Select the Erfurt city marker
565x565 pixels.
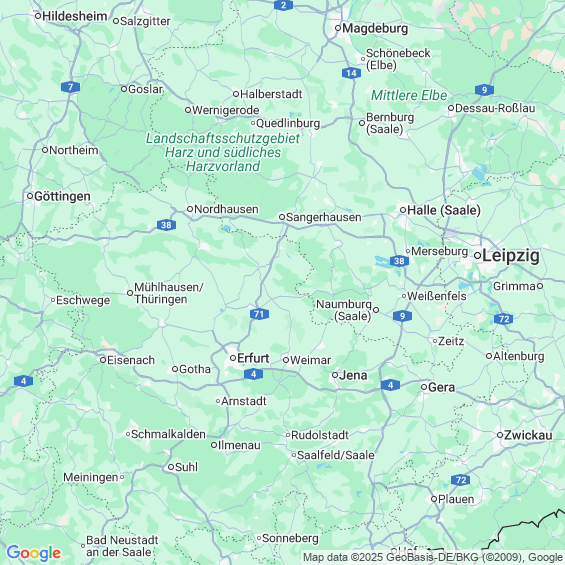(x=233, y=358)
